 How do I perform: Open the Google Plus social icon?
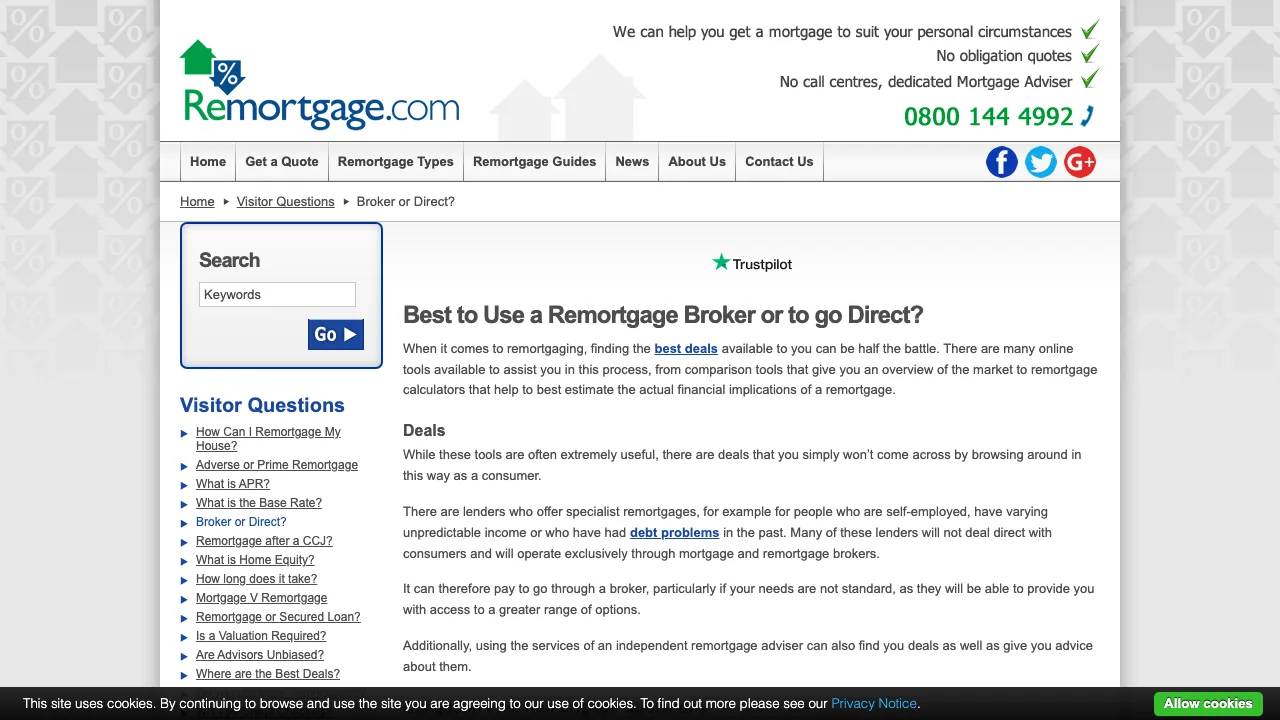[1079, 162]
